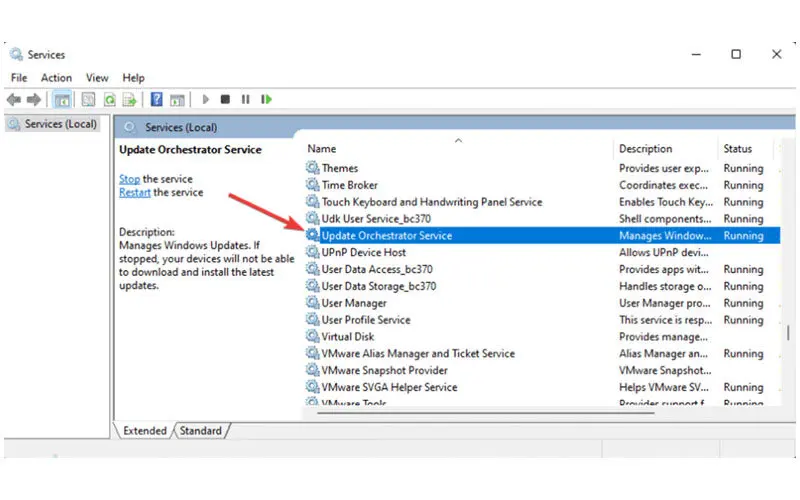Viewport: 800px width, 500px height.
Task: Click the Start Service play button
Action: coord(206,99)
